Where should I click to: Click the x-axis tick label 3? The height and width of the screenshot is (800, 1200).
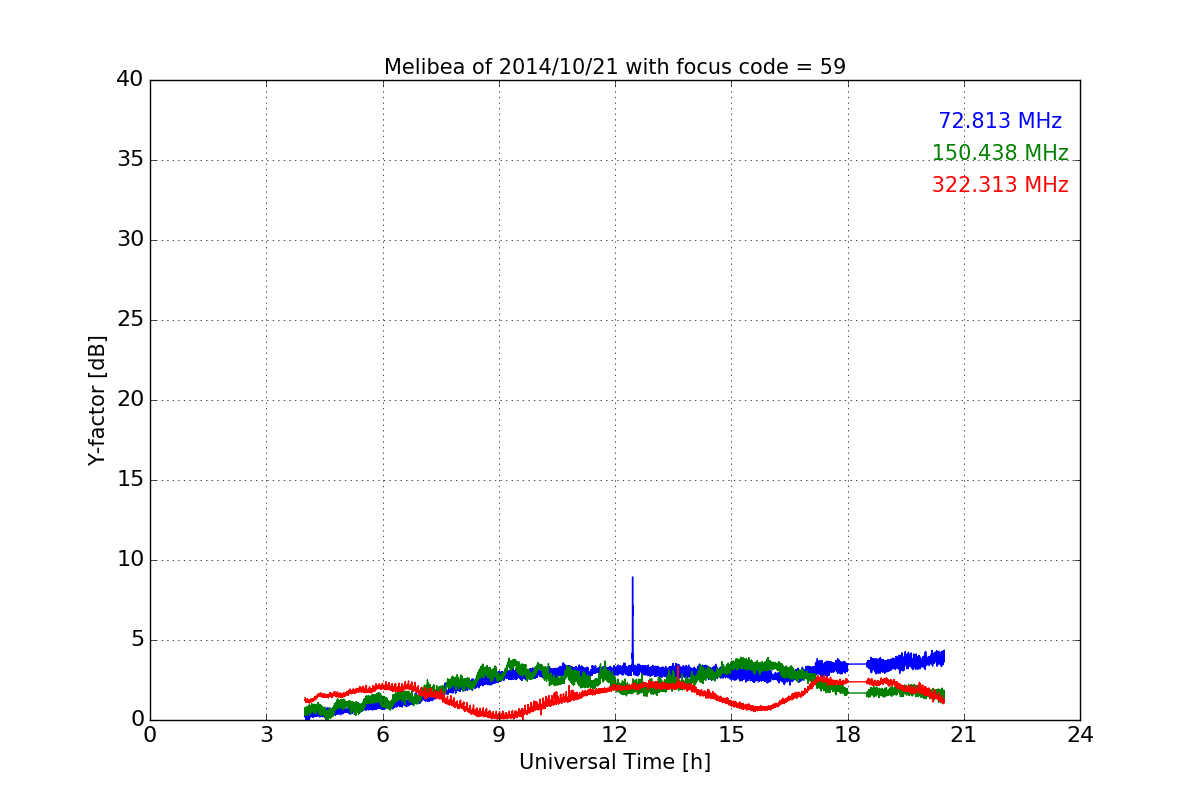tap(266, 735)
